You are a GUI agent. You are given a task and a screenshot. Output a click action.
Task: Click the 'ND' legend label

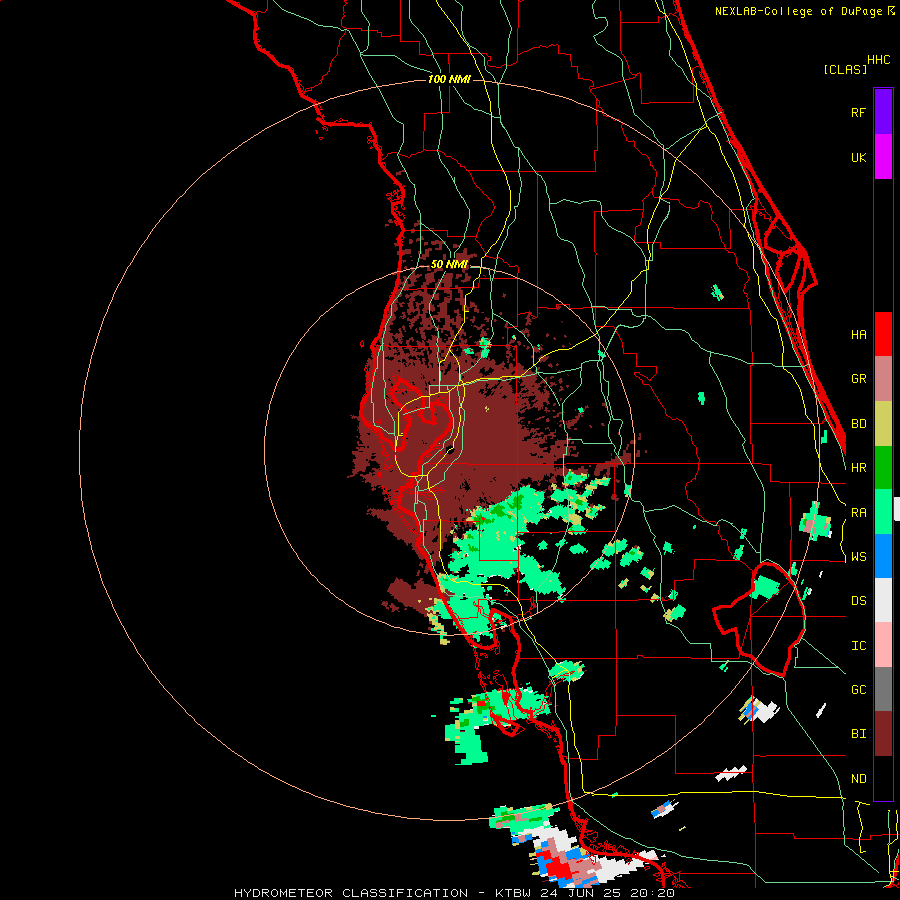858,779
